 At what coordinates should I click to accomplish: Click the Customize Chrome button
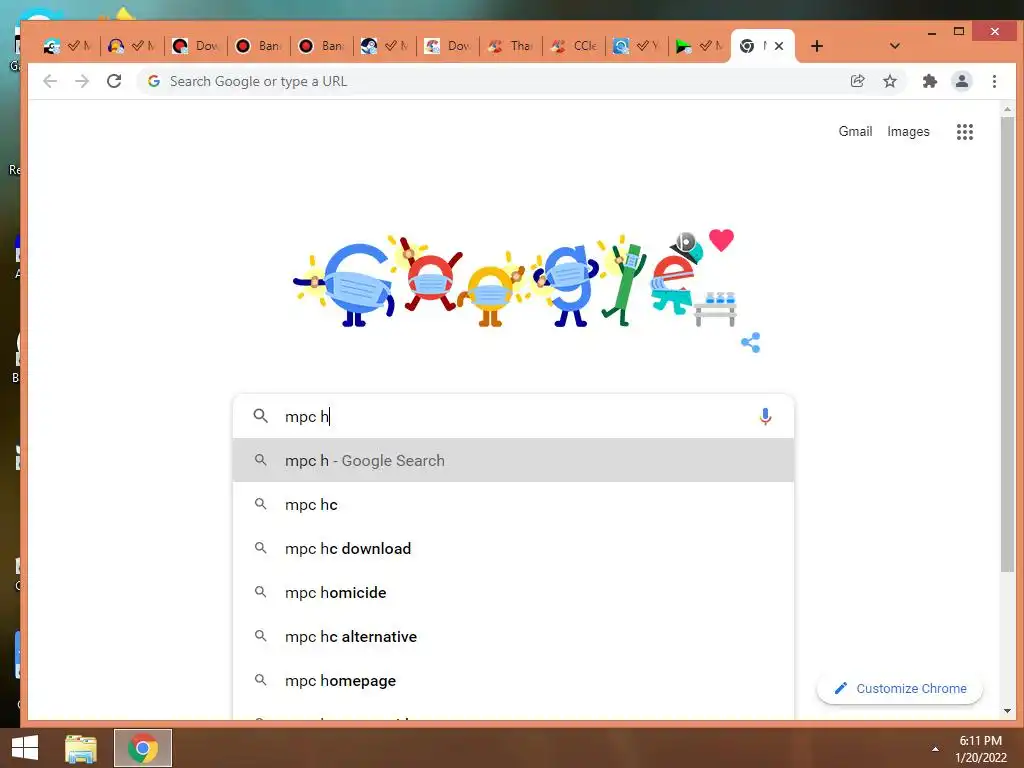tap(900, 688)
